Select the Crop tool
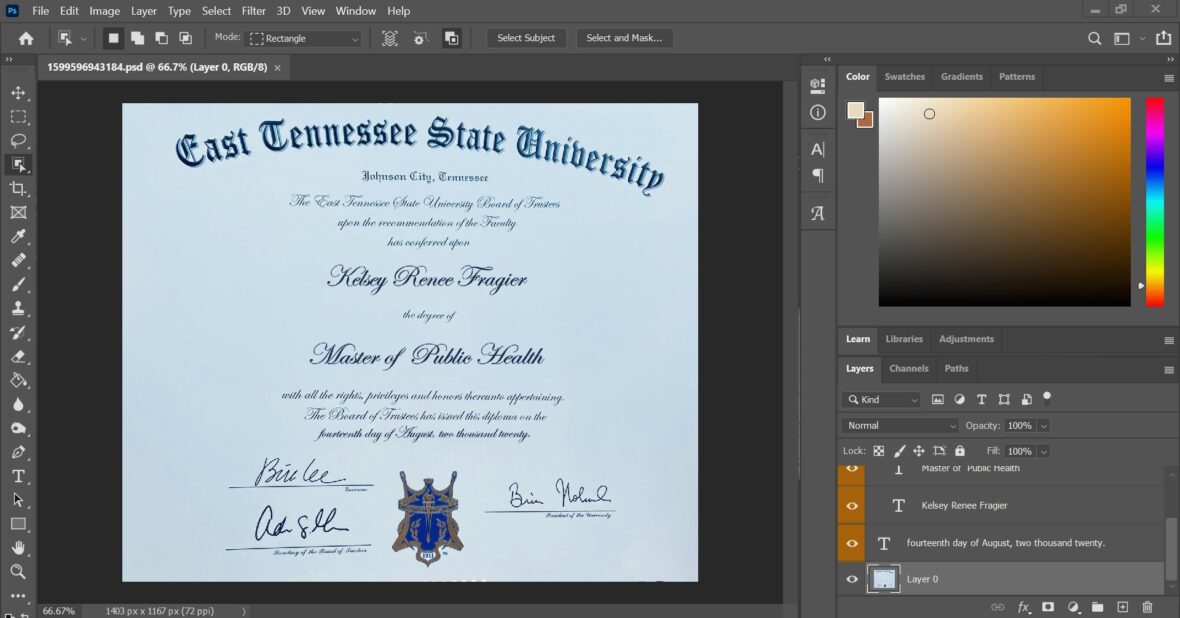 (x=18, y=188)
